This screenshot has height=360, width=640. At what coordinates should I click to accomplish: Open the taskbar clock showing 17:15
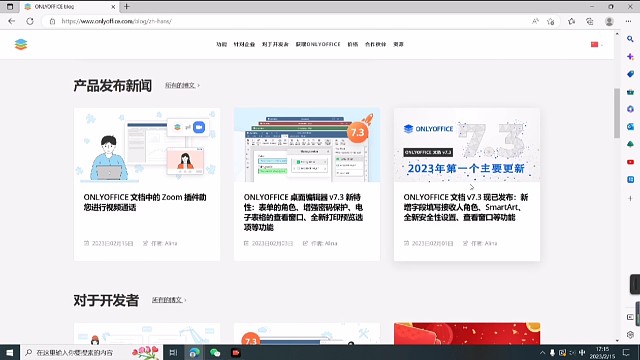tap(602, 353)
